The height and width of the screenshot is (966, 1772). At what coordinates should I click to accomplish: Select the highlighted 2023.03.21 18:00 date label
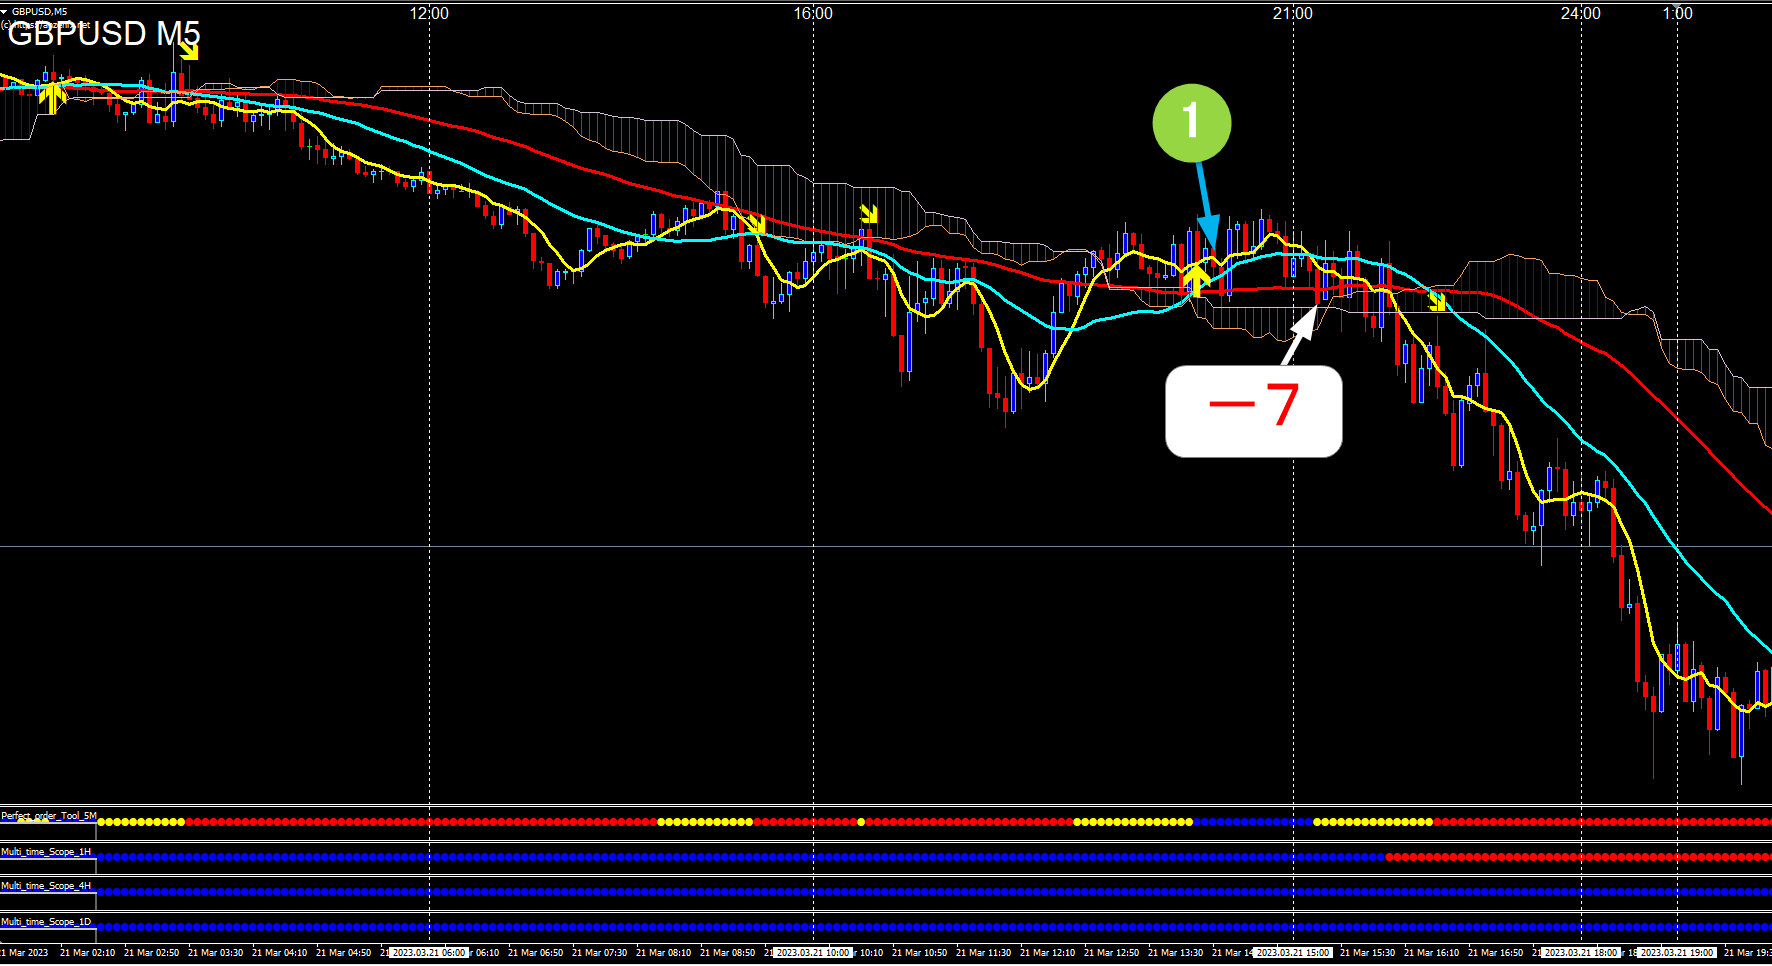coord(1581,953)
